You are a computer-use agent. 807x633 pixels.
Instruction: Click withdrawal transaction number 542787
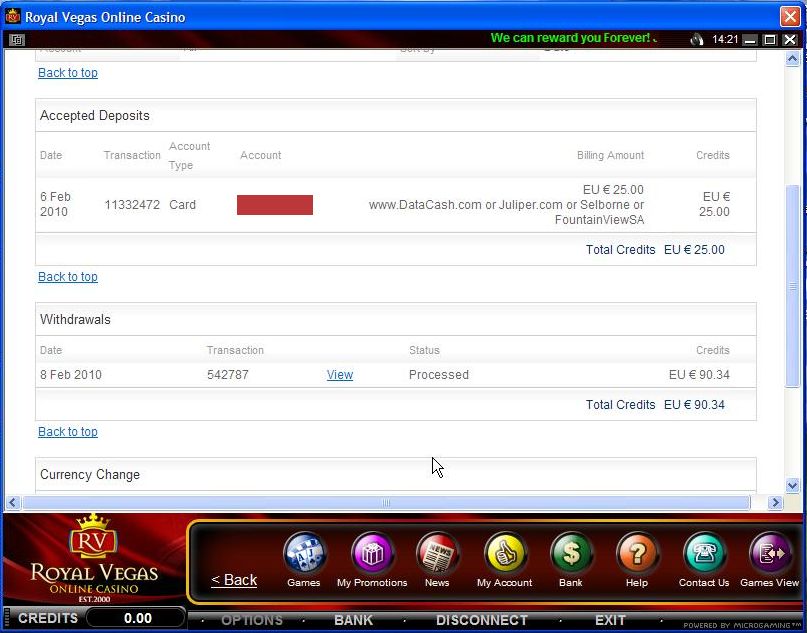[228, 375]
